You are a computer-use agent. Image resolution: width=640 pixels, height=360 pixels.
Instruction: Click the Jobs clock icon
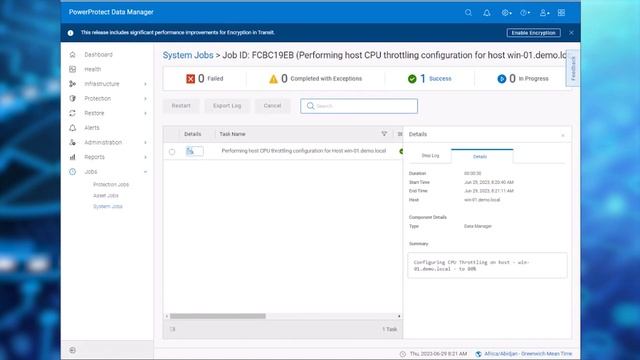[73, 172]
